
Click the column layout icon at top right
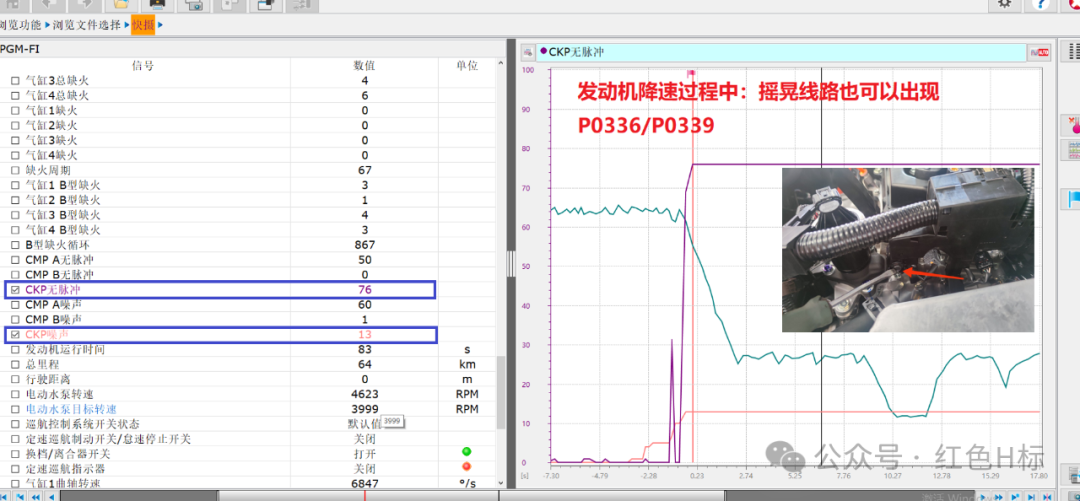[1073, 52]
